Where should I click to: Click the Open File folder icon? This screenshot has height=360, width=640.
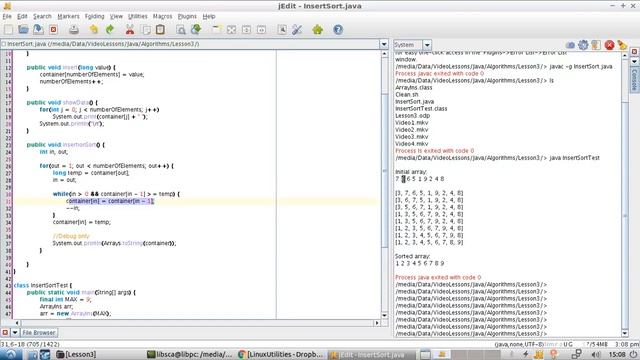23,29
